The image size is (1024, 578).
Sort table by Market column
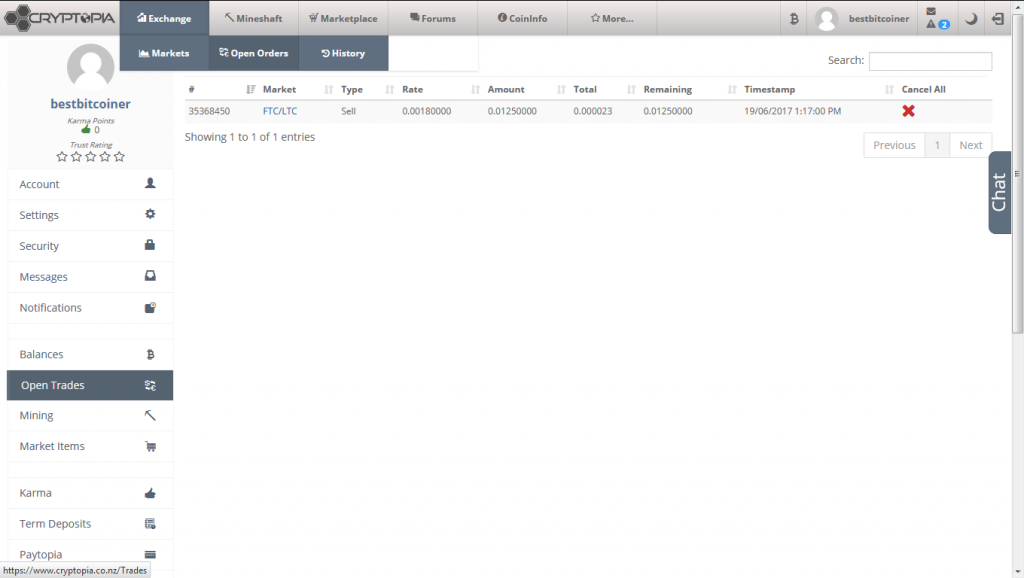click(x=298, y=89)
